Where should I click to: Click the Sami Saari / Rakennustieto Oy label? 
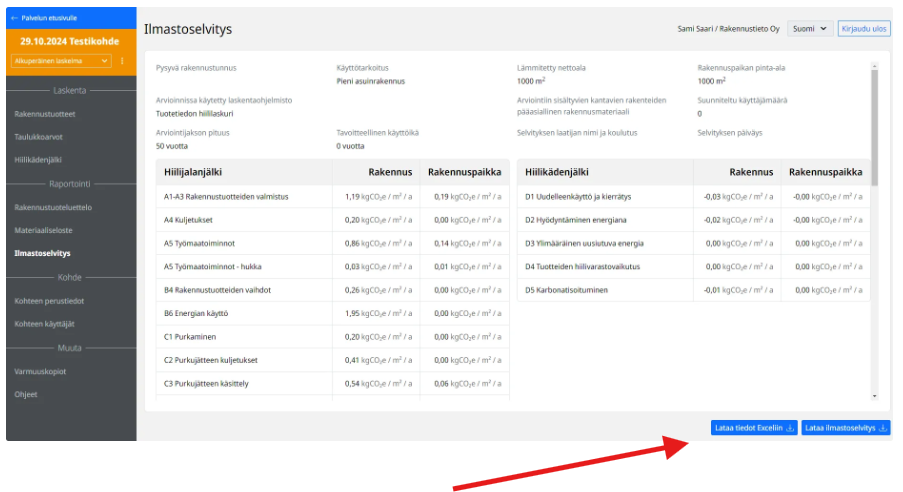tap(729, 29)
